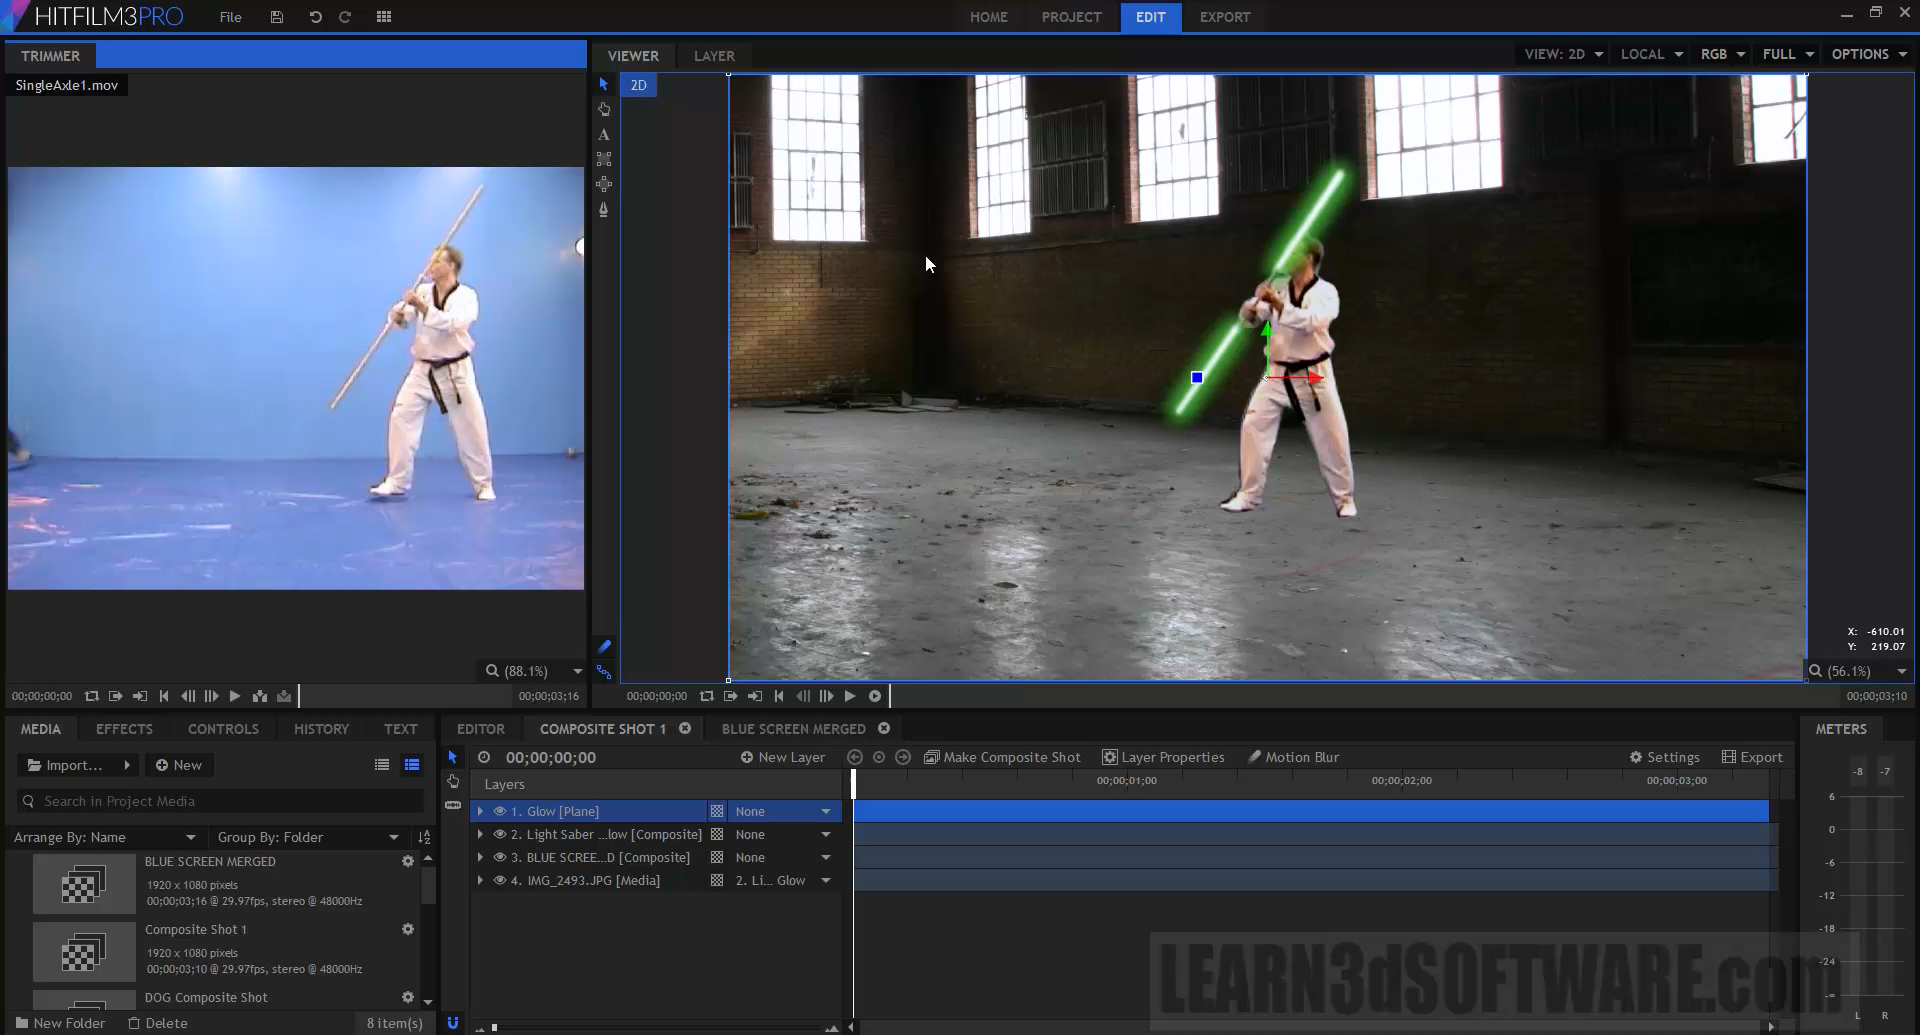Click Make Composite Shot button
Image resolution: width=1920 pixels, height=1035 pixels.
point(1002,757)
